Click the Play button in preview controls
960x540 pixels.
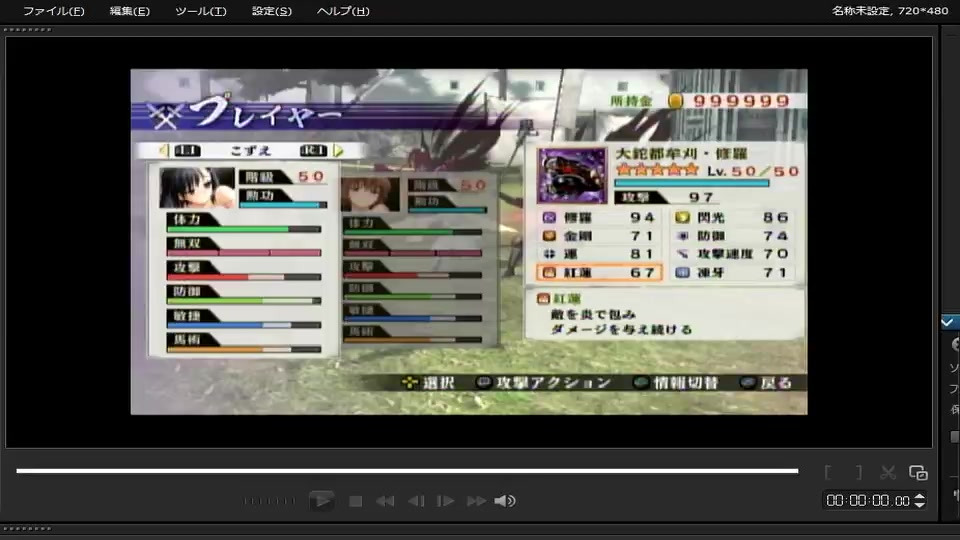pos(321,501)
